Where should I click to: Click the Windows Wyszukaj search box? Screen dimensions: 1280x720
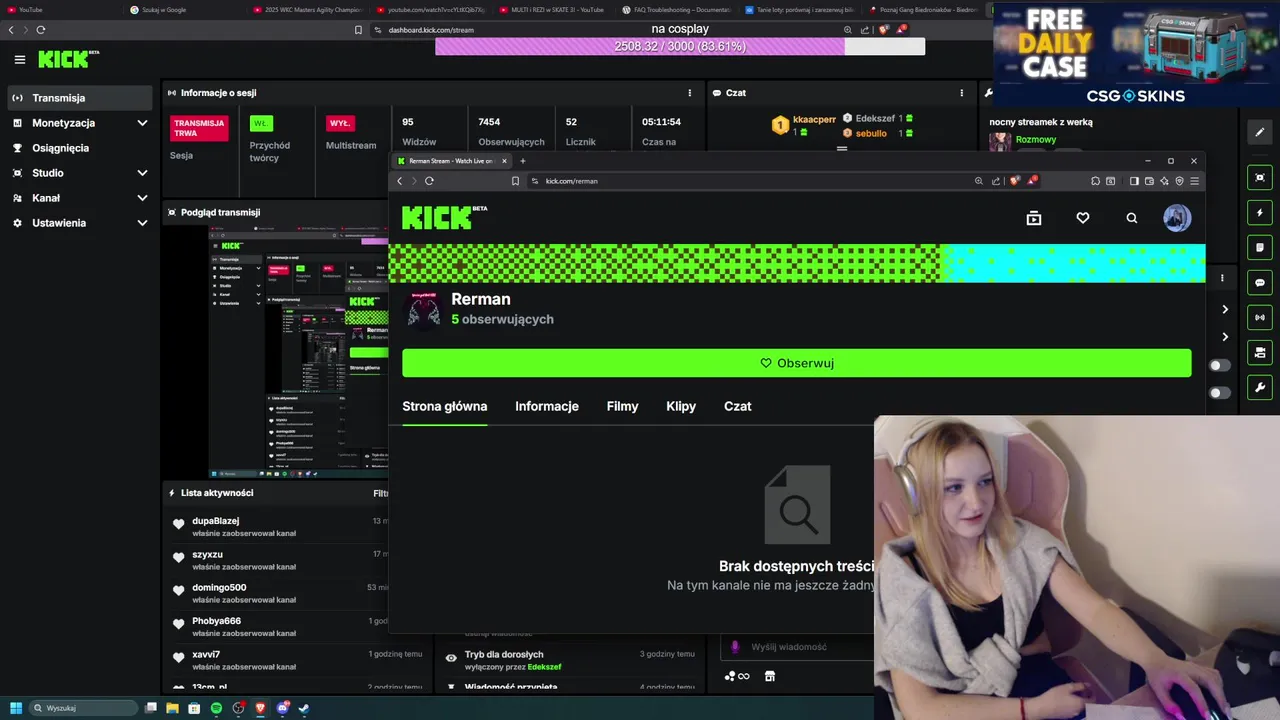coord(84,708)
